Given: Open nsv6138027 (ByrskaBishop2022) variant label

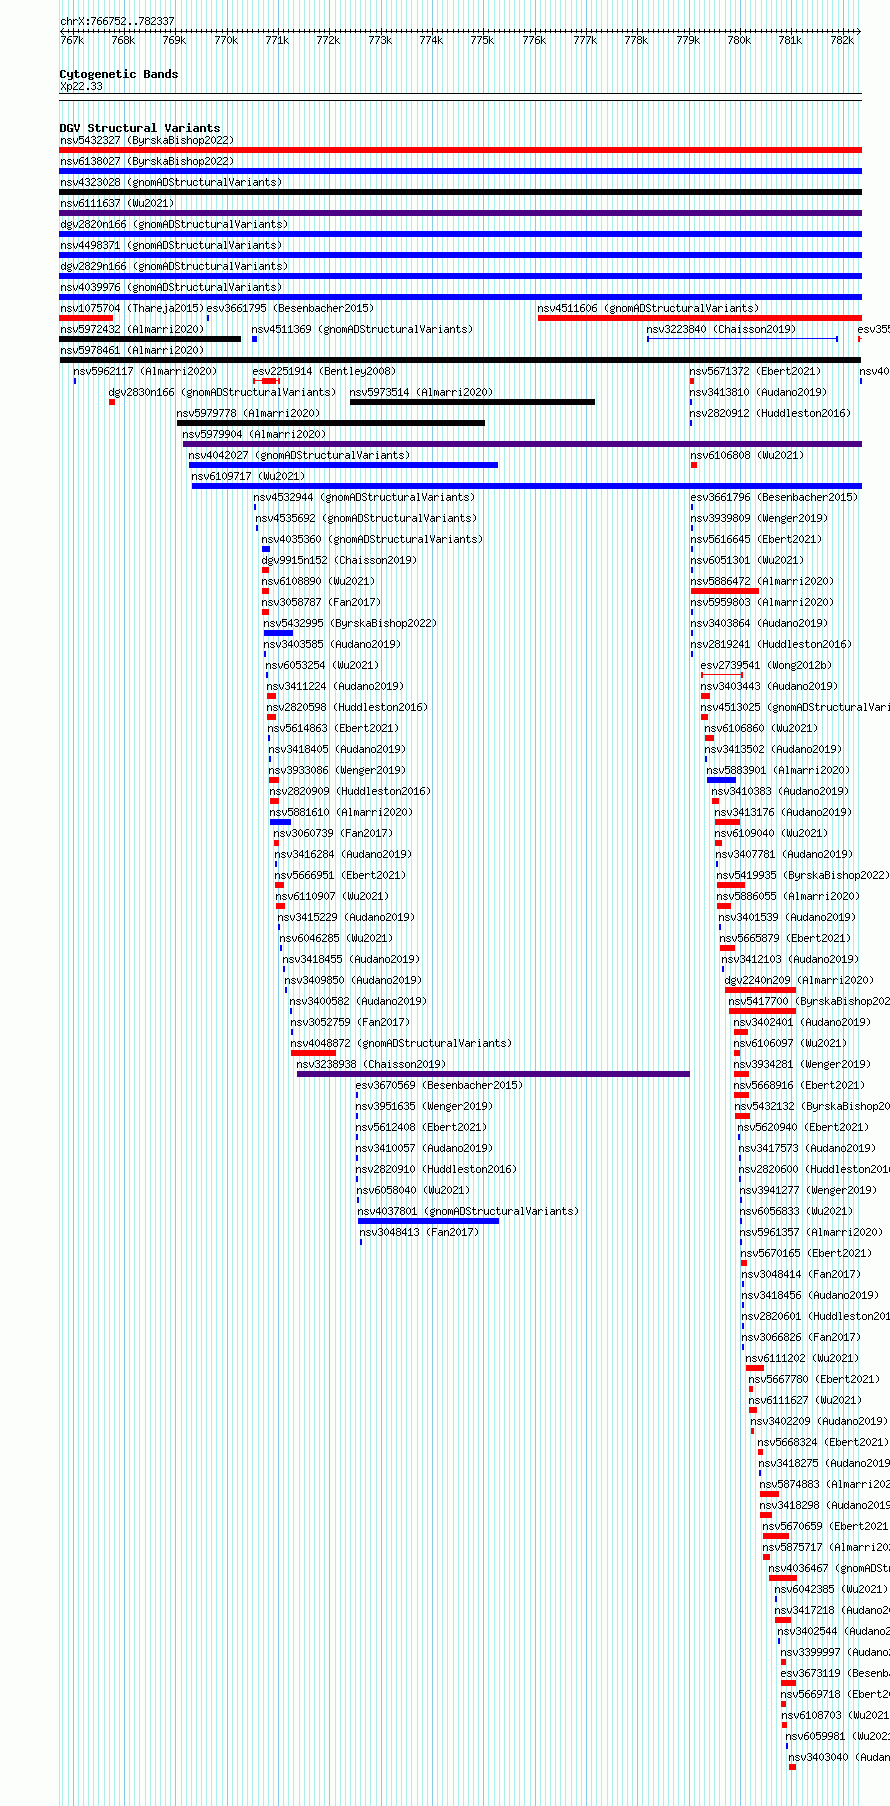Looking at the screenshot, I should (147, 161).
